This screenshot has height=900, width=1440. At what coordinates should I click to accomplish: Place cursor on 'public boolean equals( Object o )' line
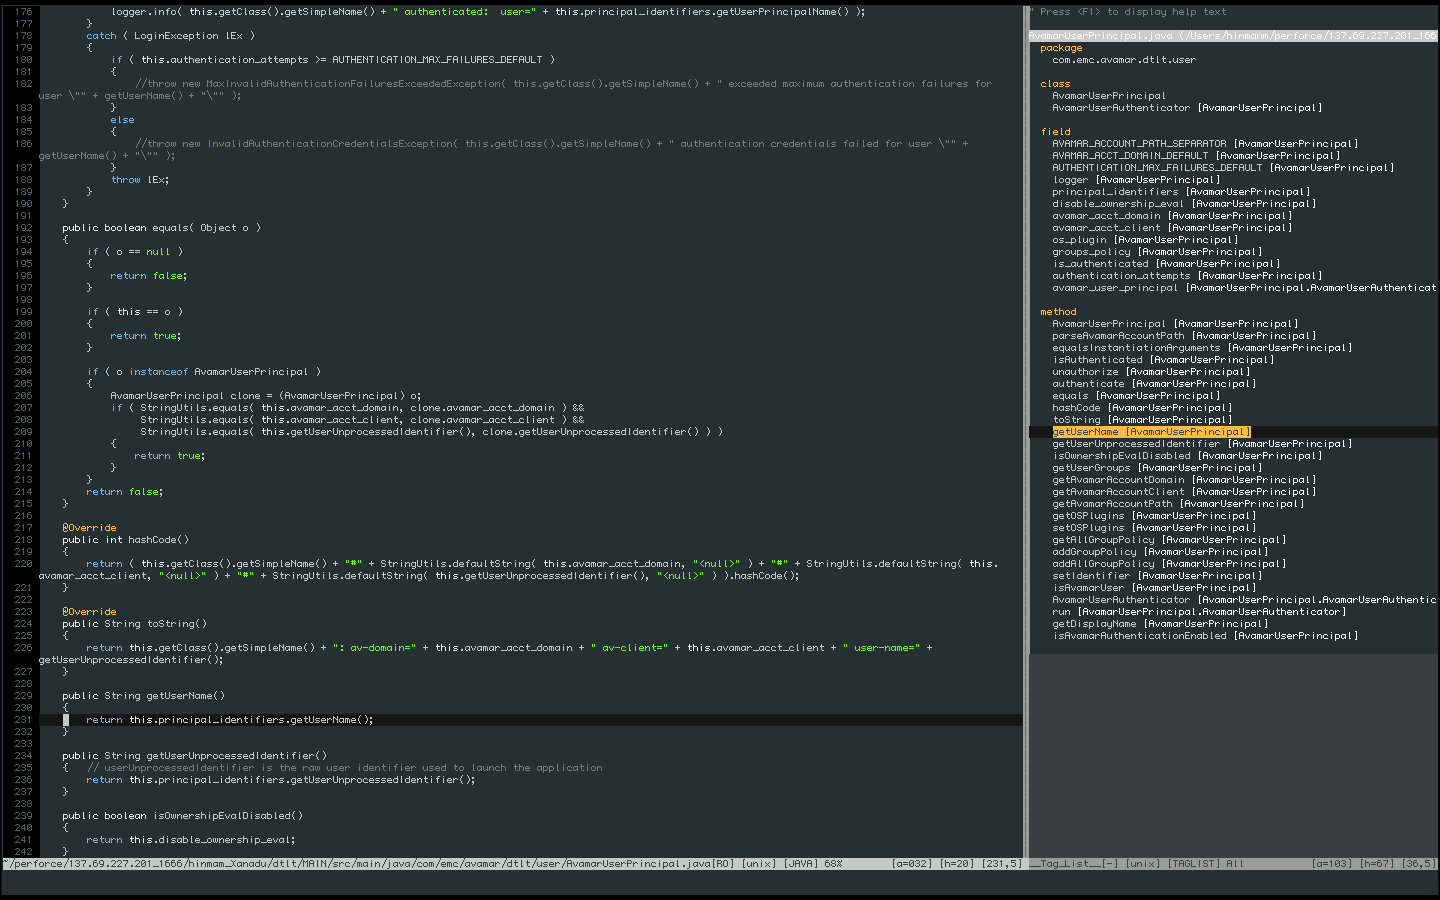pos(161,228)
